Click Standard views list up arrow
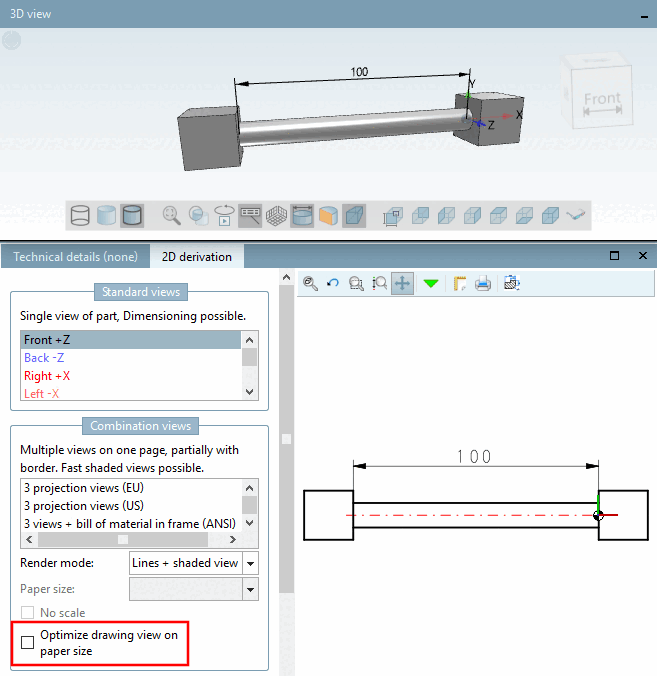657x676 pixels. [x=249, y=340]
